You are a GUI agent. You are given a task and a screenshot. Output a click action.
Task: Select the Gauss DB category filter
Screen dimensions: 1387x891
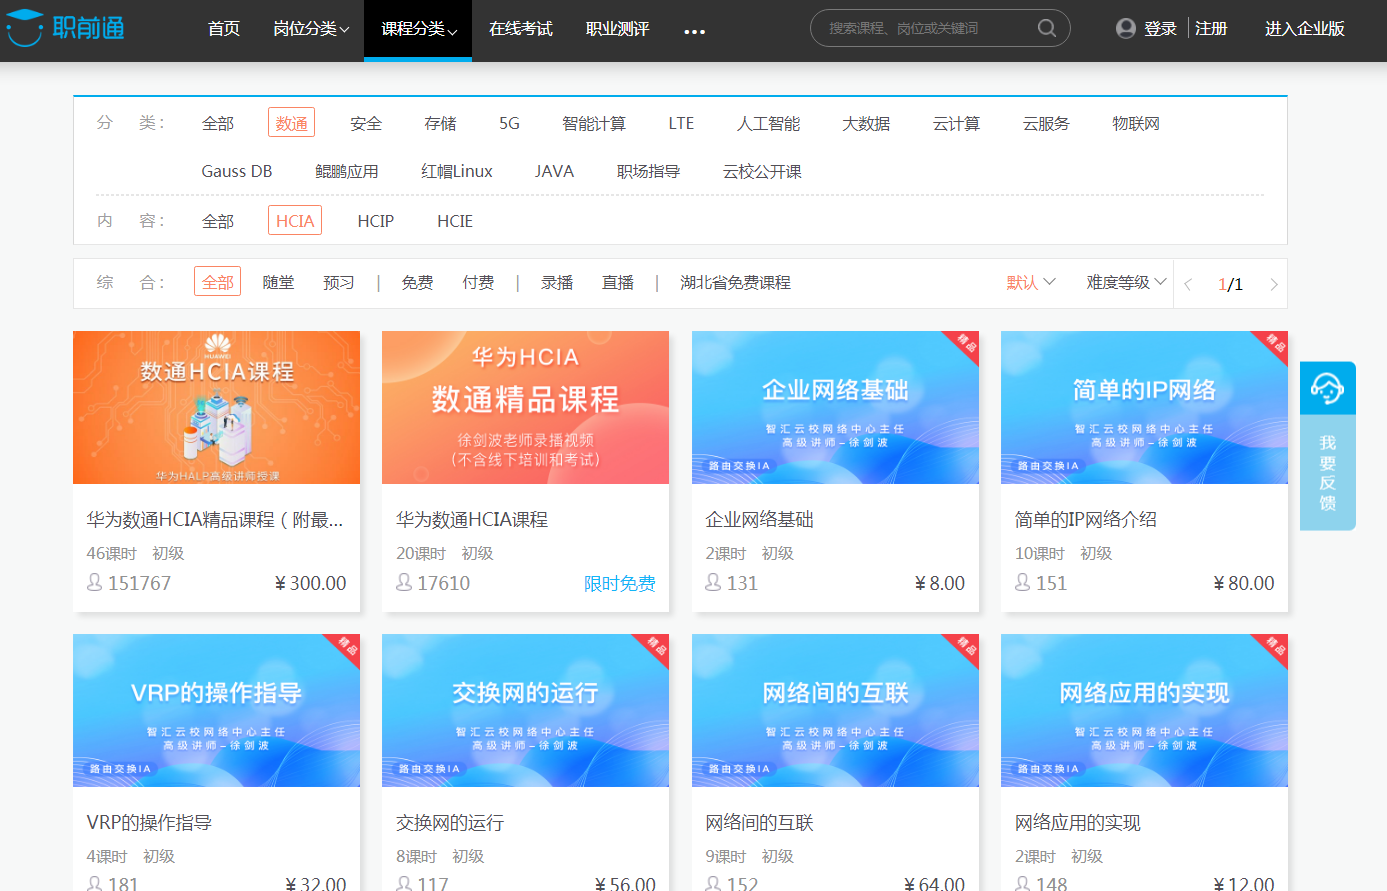click(237, 171)
